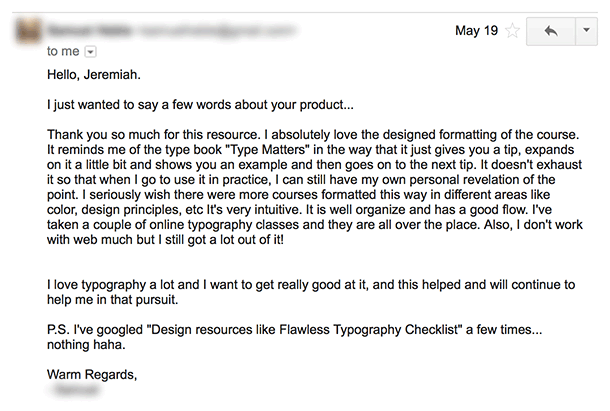Star this email from May 19
This screenshot has height=411, width=610.
(513, 31)
